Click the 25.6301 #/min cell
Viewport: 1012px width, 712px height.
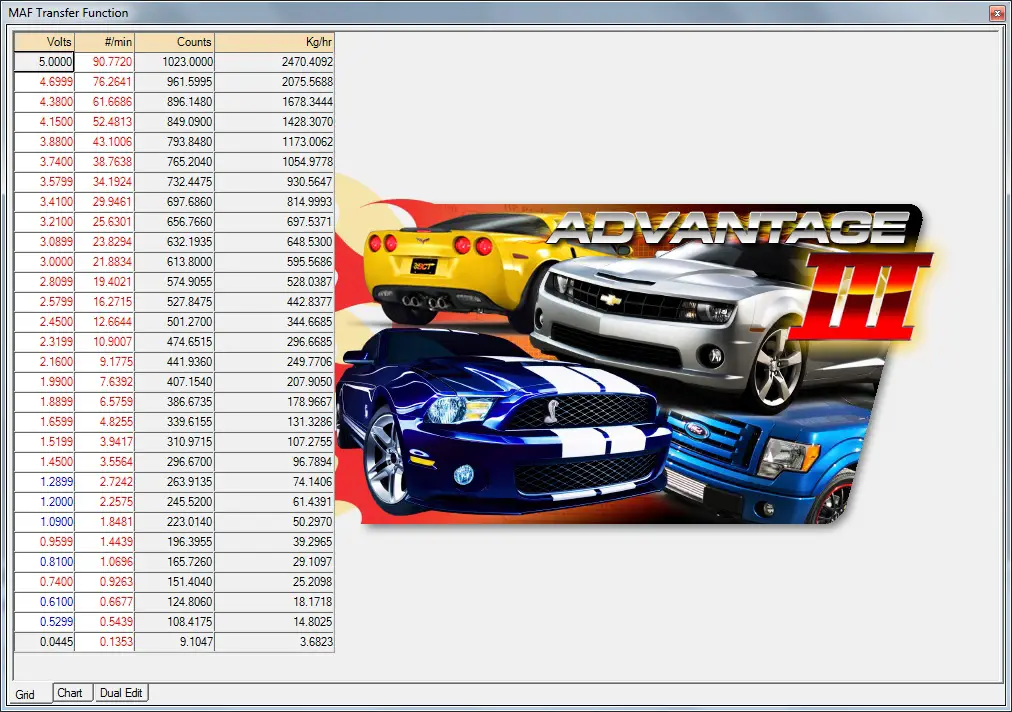[x=105, y=222]
